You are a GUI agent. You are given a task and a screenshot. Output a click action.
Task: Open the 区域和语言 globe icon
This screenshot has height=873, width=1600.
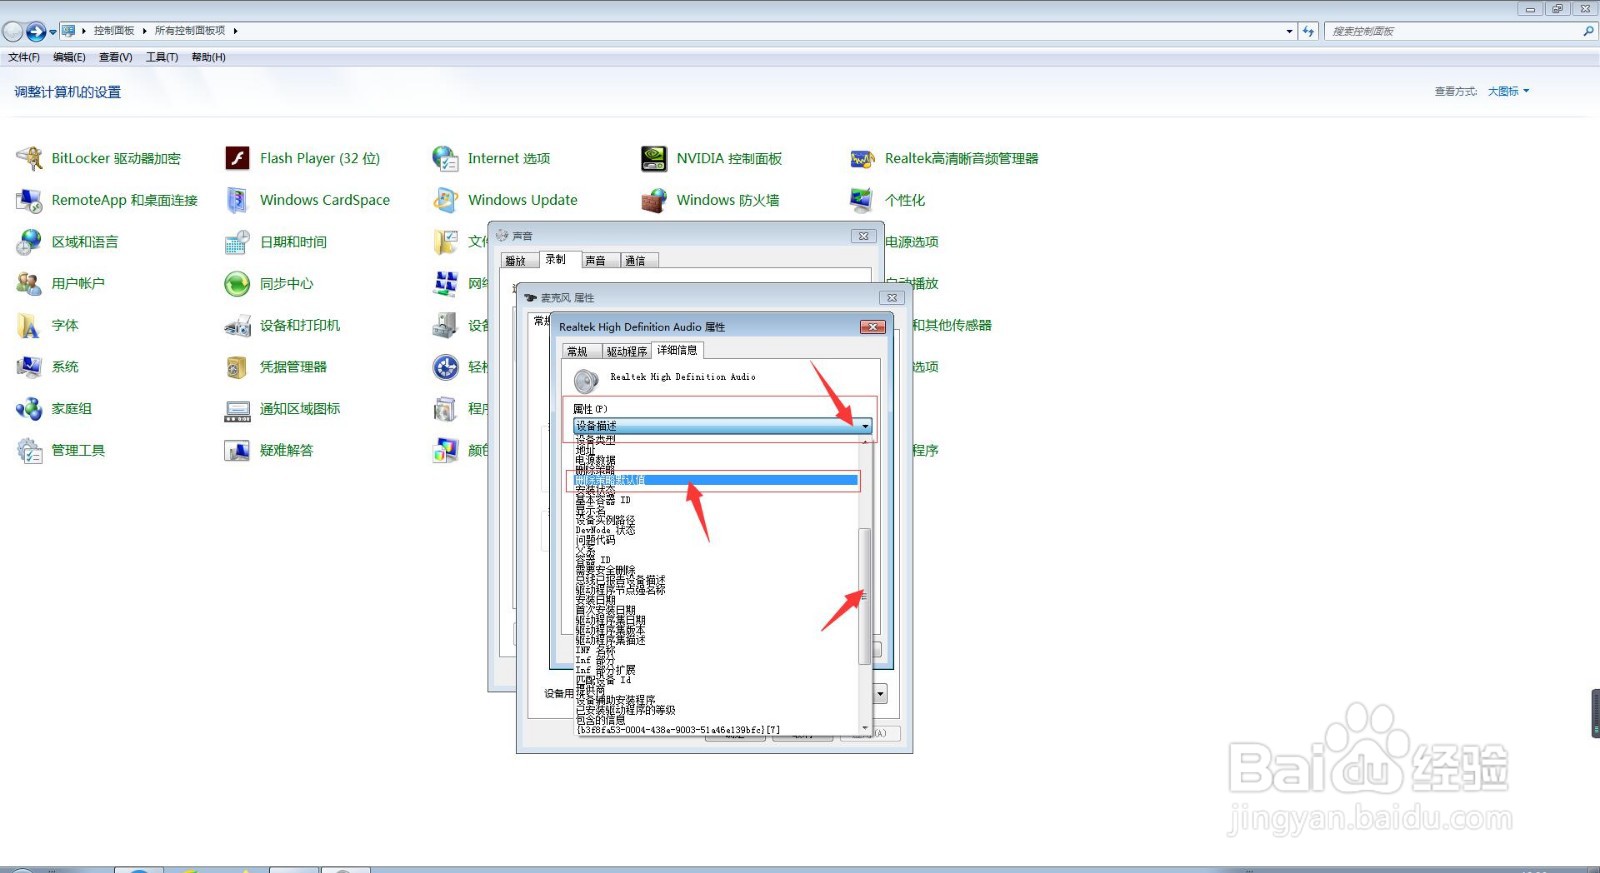29,242
